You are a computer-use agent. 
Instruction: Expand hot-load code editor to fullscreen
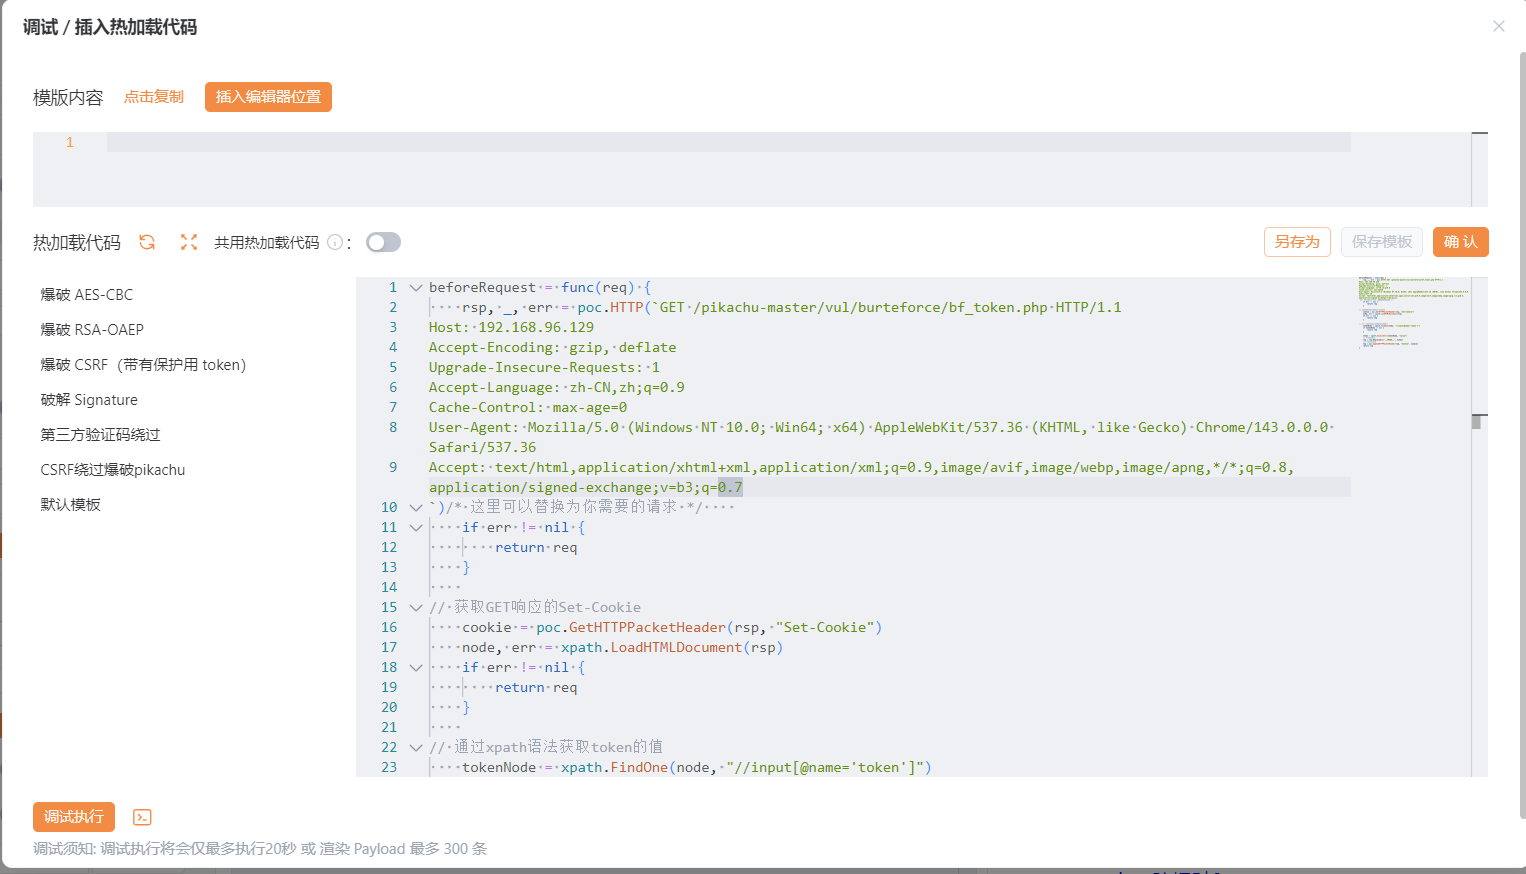(189, 242)
